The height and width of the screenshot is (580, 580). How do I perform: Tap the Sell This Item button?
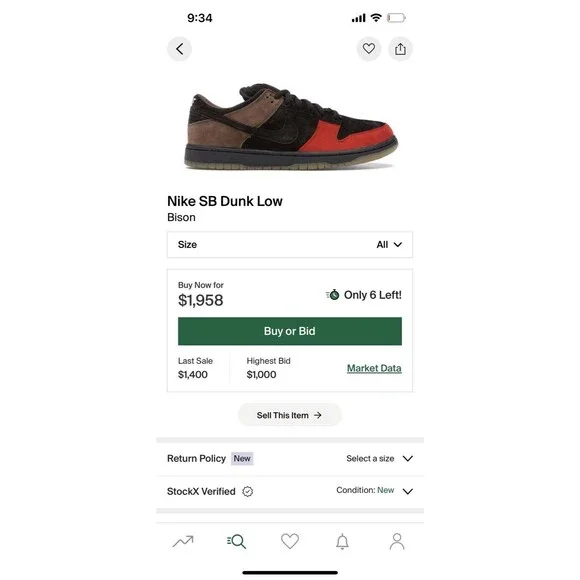coord(289,415)
